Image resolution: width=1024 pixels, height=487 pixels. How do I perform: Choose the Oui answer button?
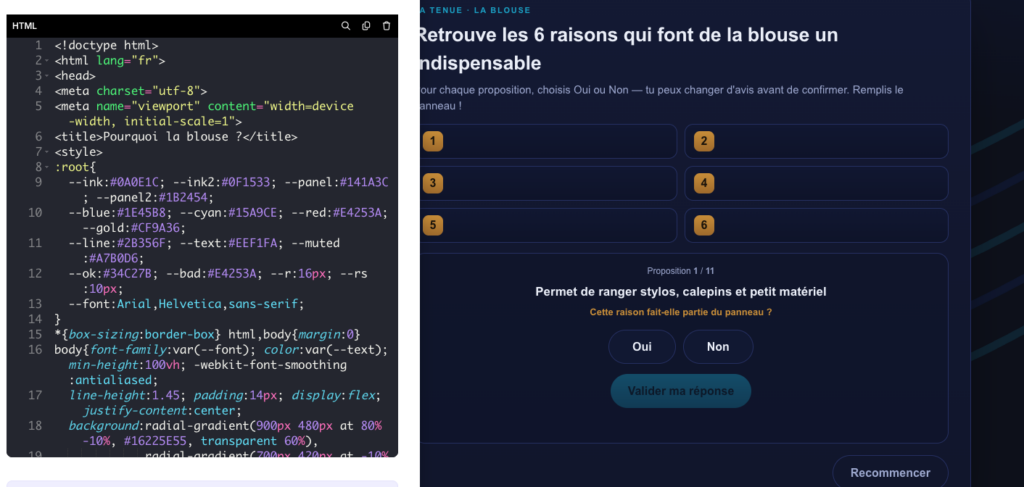(642, 347)
